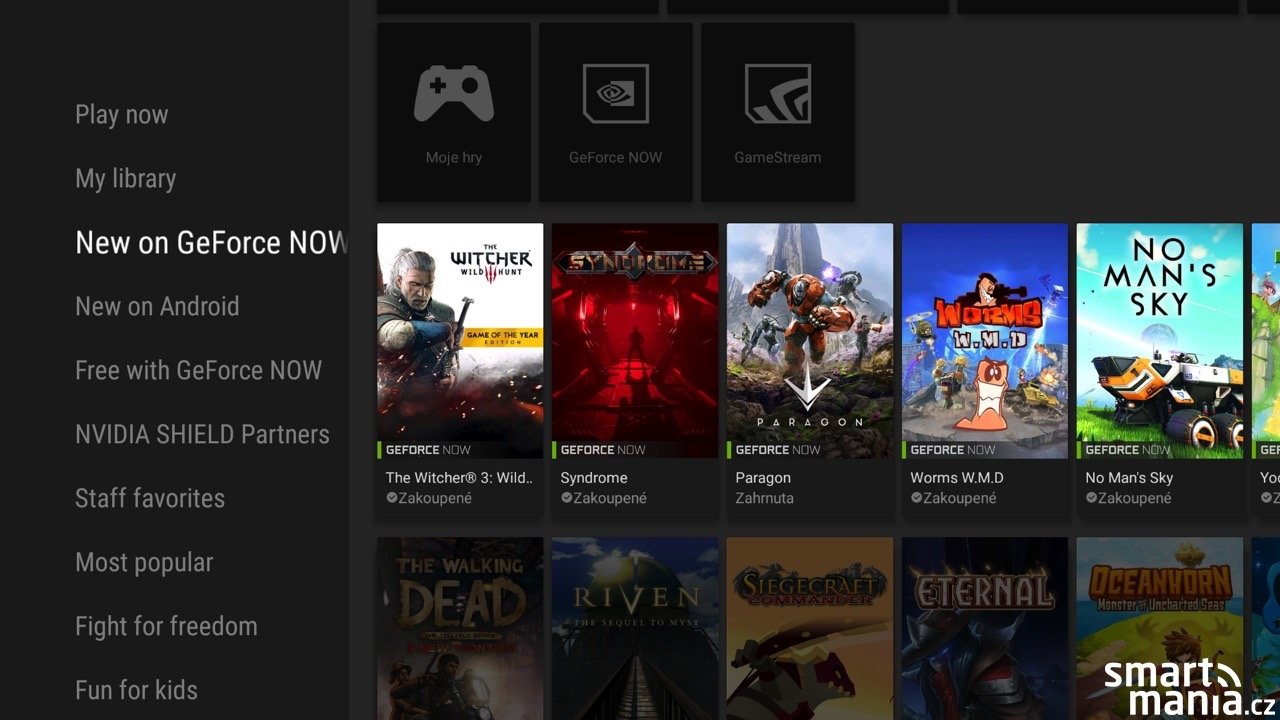Open Fun for kids category

(x=136, y=690)
